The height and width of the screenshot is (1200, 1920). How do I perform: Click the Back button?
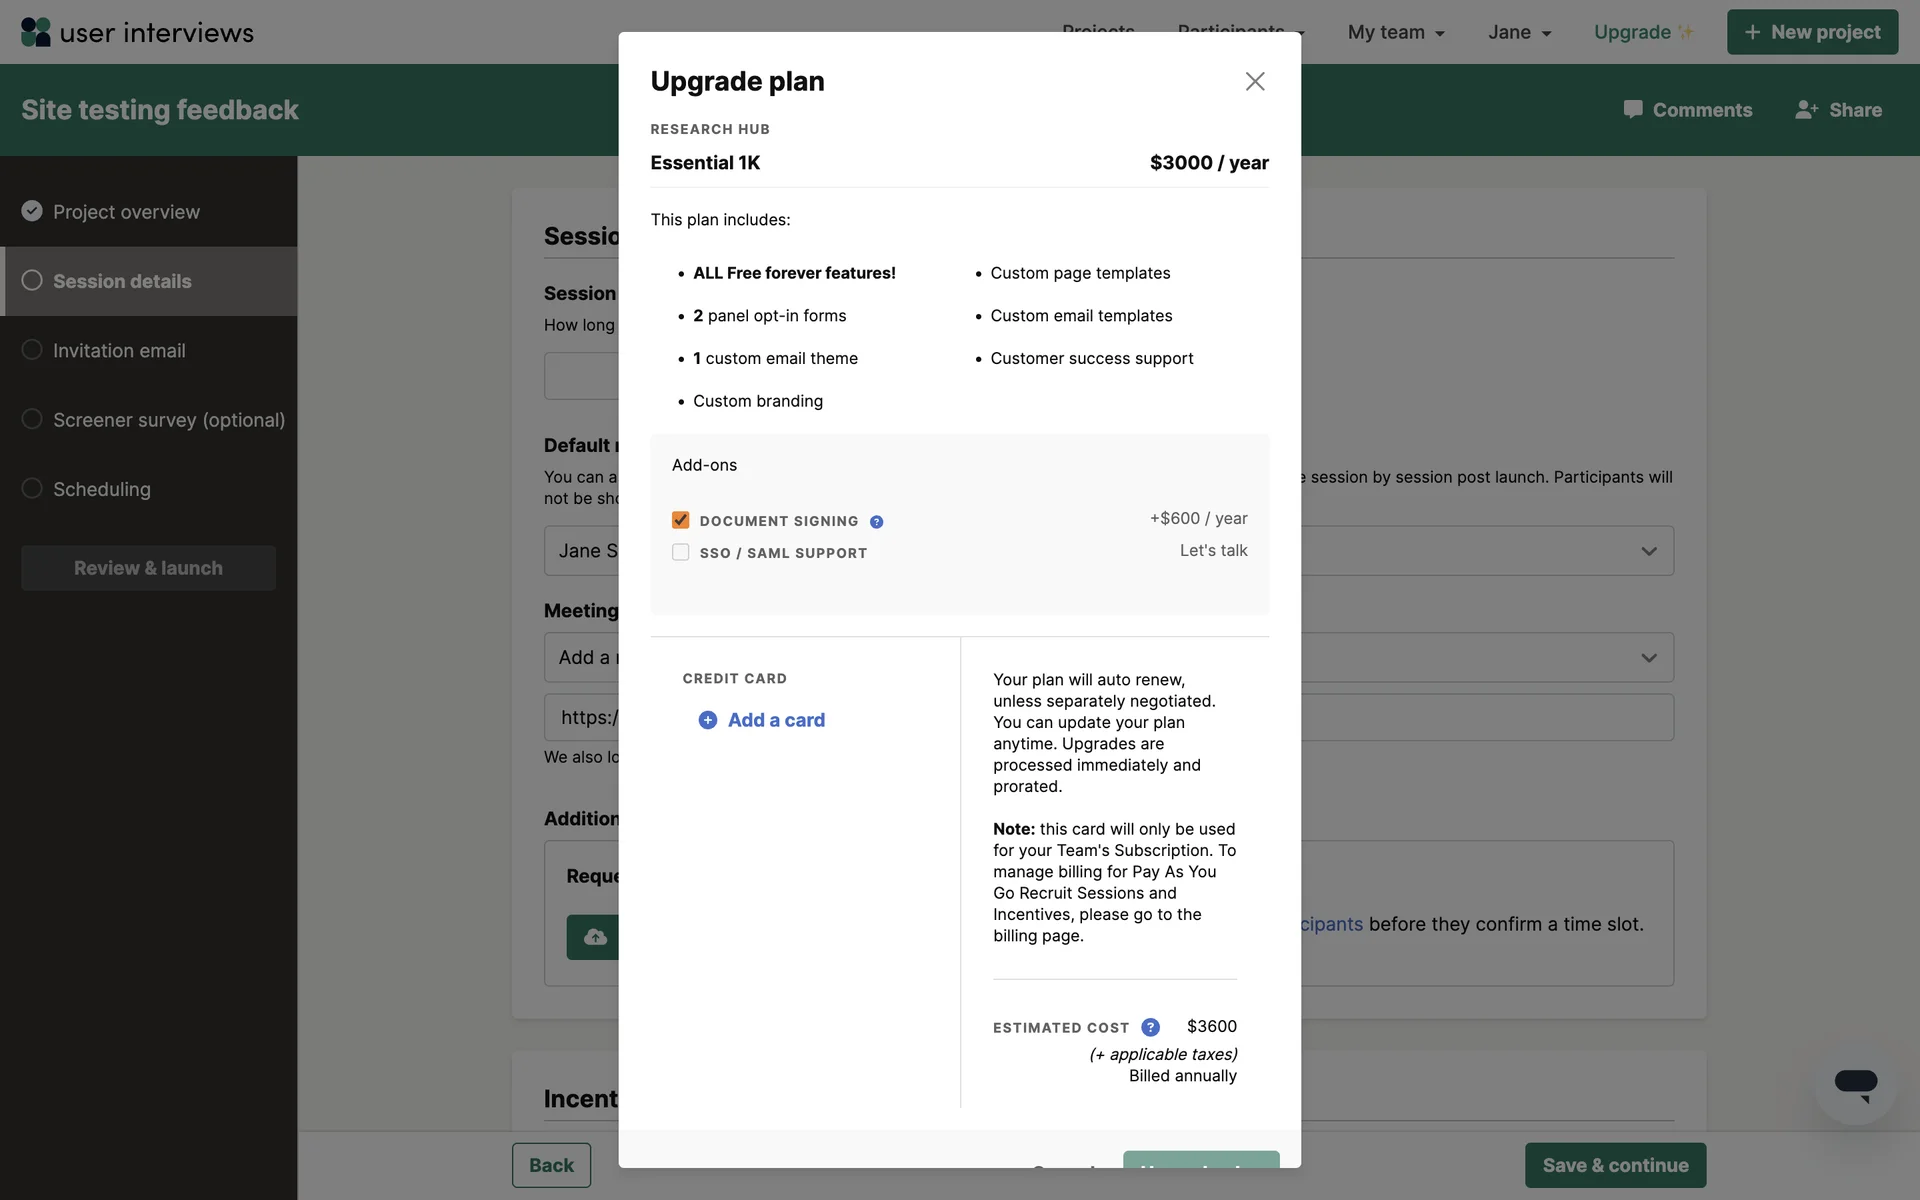[x=551, y=1165]
